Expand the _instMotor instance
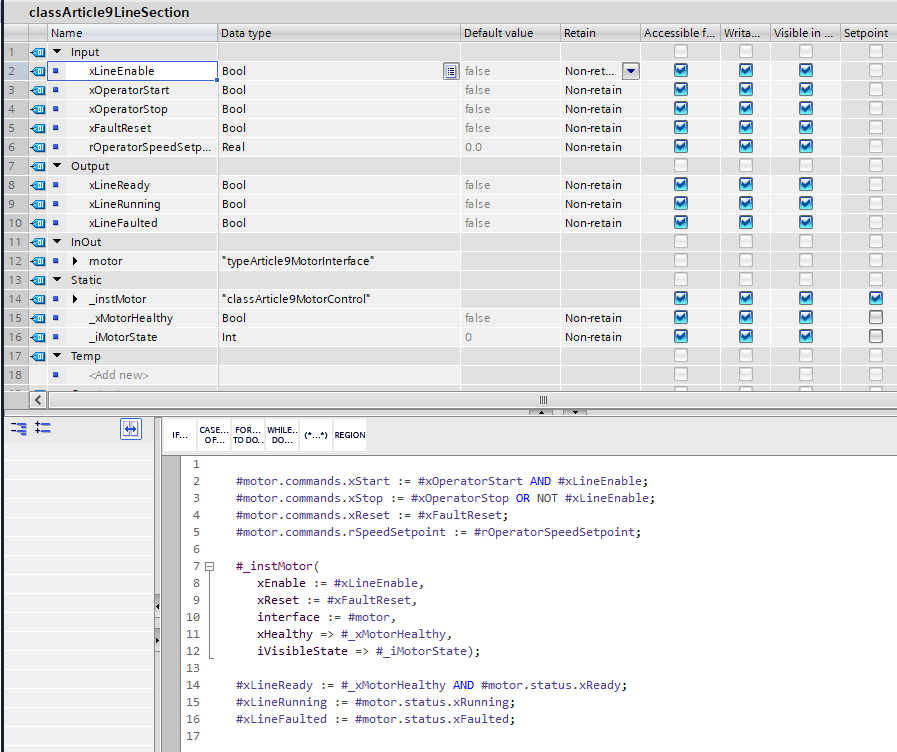897x752 pixels. 75,299
